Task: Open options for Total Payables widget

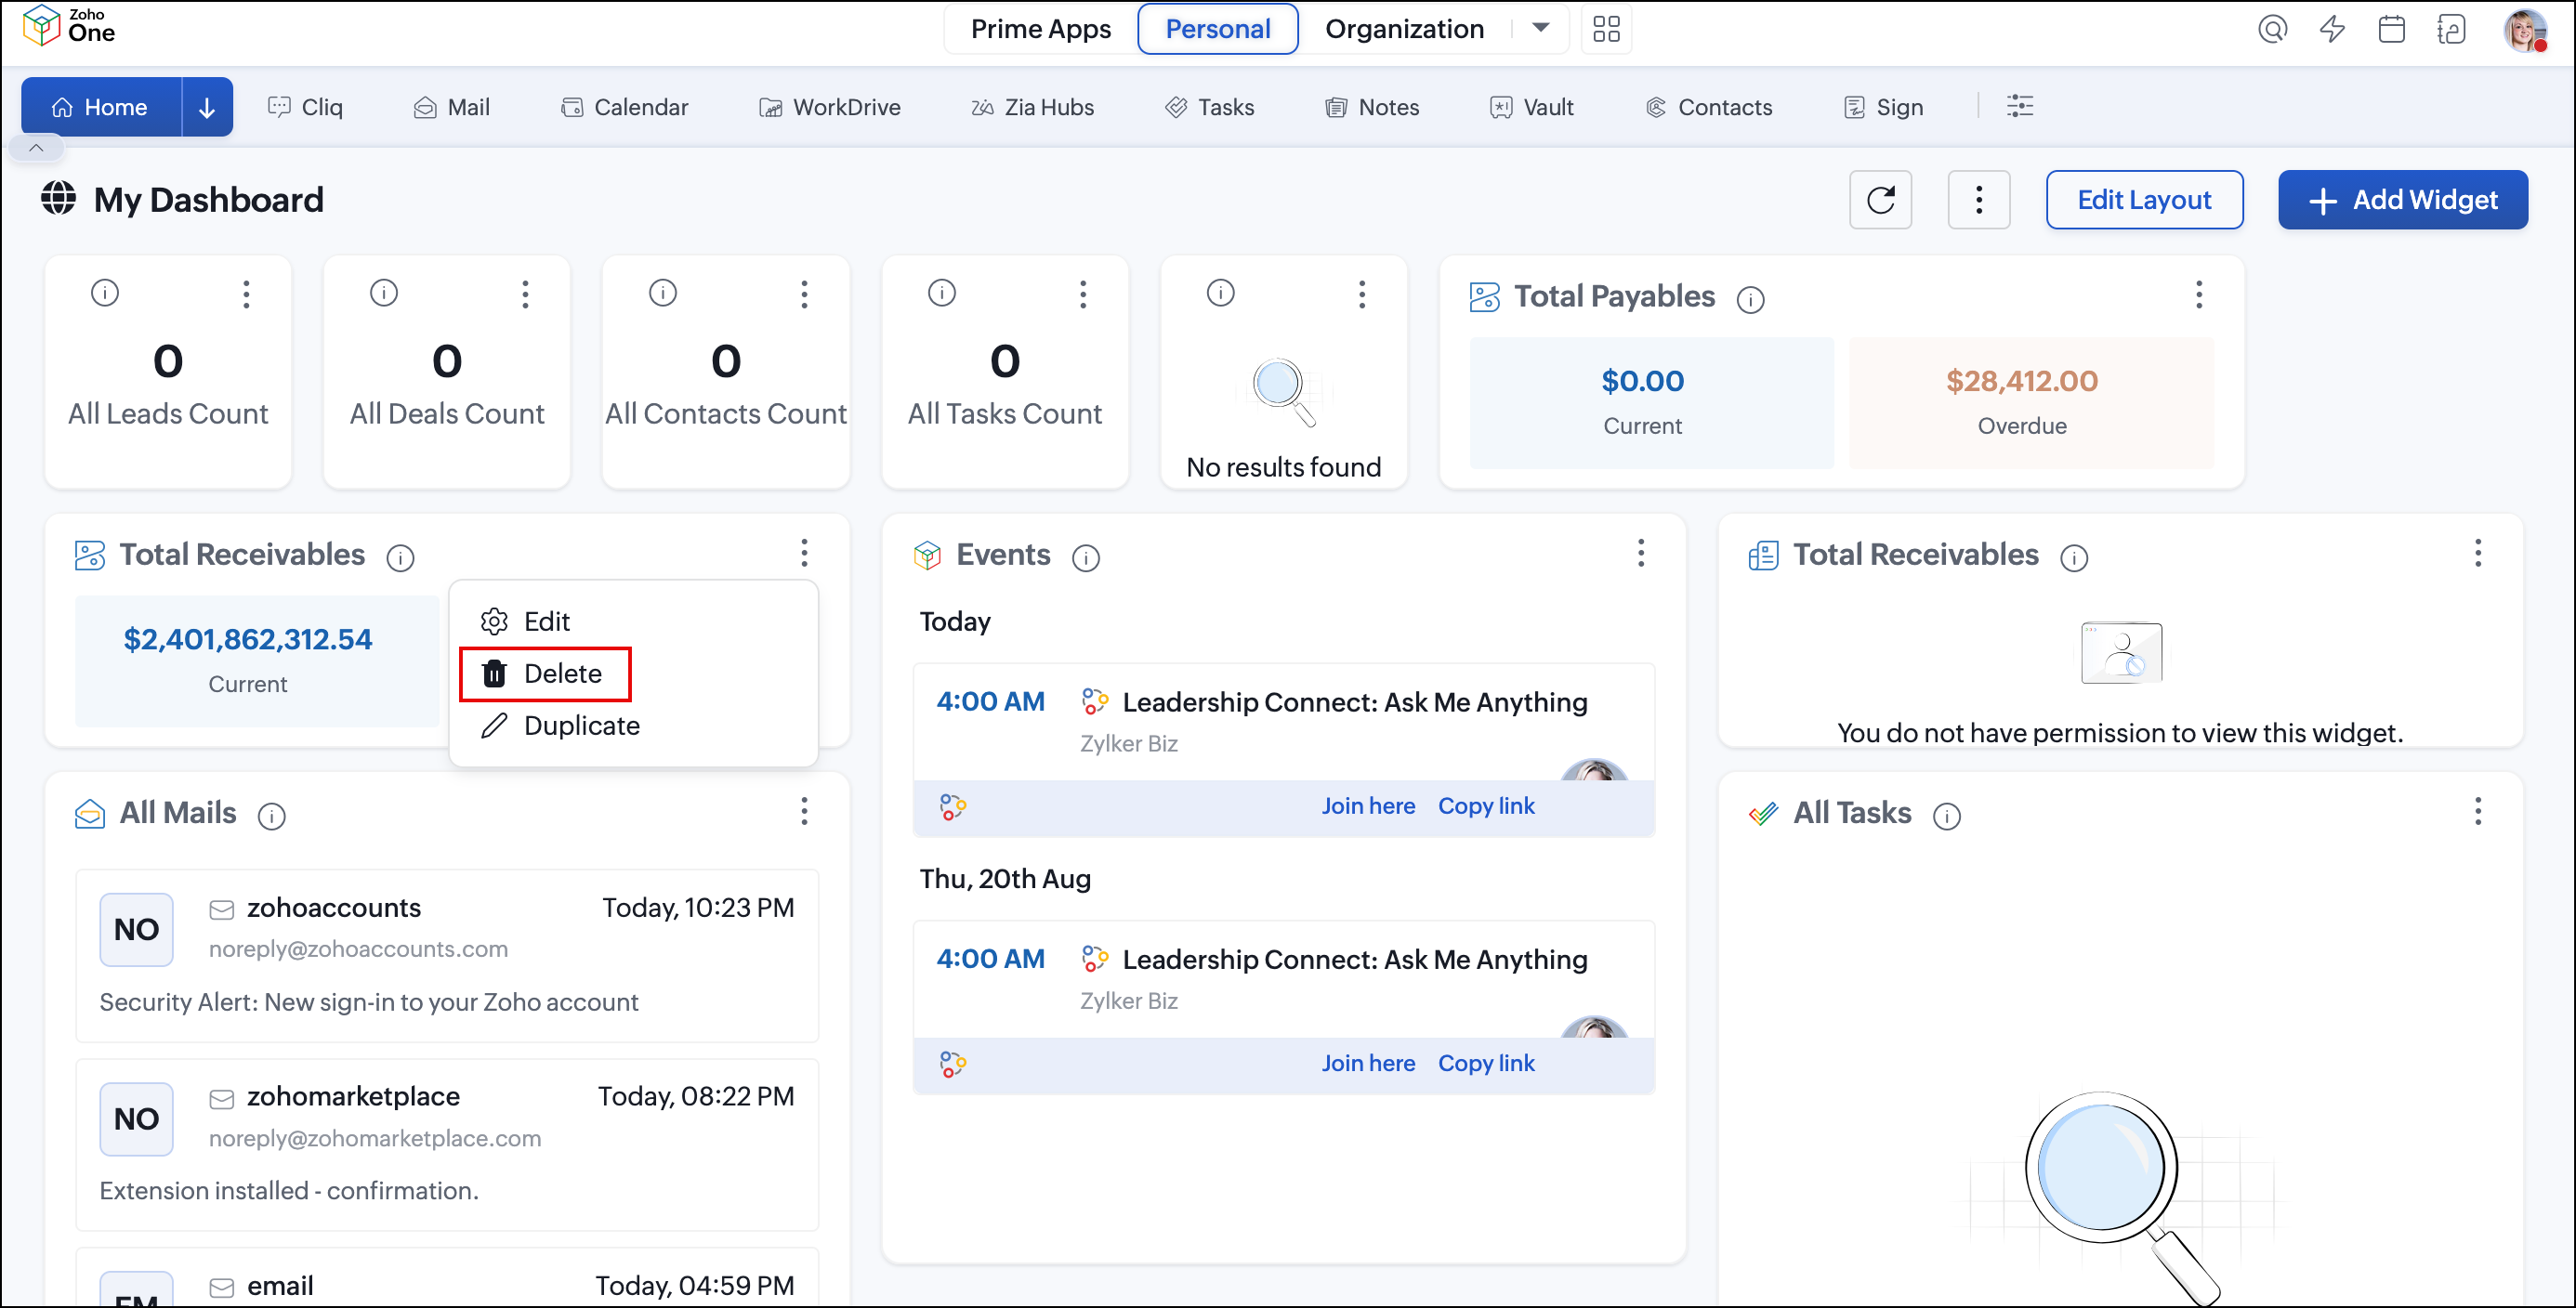Action: point(2199,294)
